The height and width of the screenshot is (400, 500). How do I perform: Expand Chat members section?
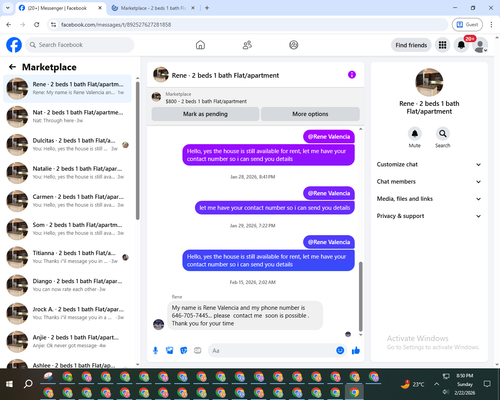click(429, 182)
